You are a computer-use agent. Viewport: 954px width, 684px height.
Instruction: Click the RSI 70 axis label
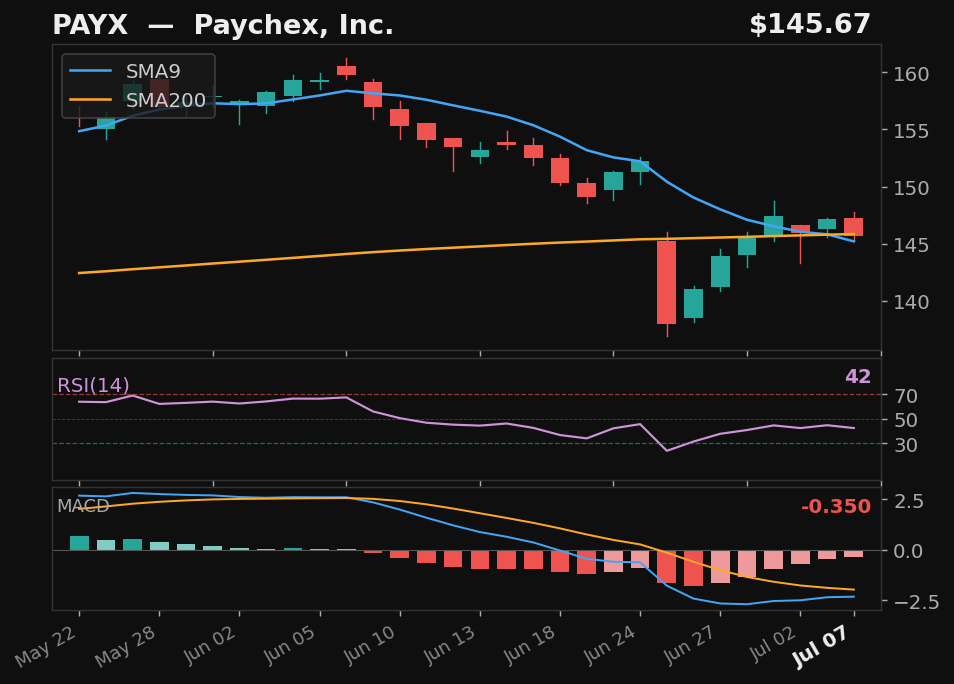coord(905,396)
